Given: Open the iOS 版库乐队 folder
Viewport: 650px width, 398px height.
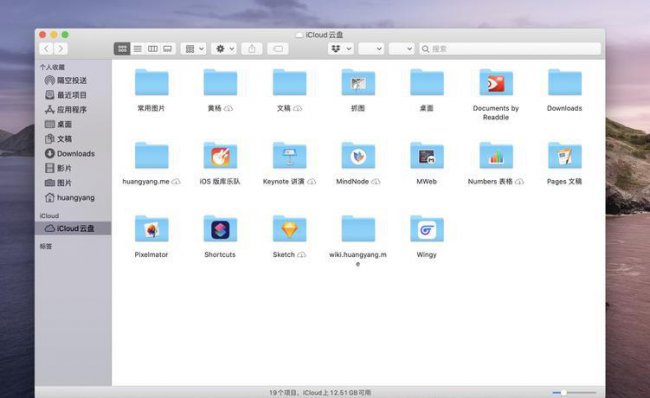Looking at the screenshot, I should (220, 155).
